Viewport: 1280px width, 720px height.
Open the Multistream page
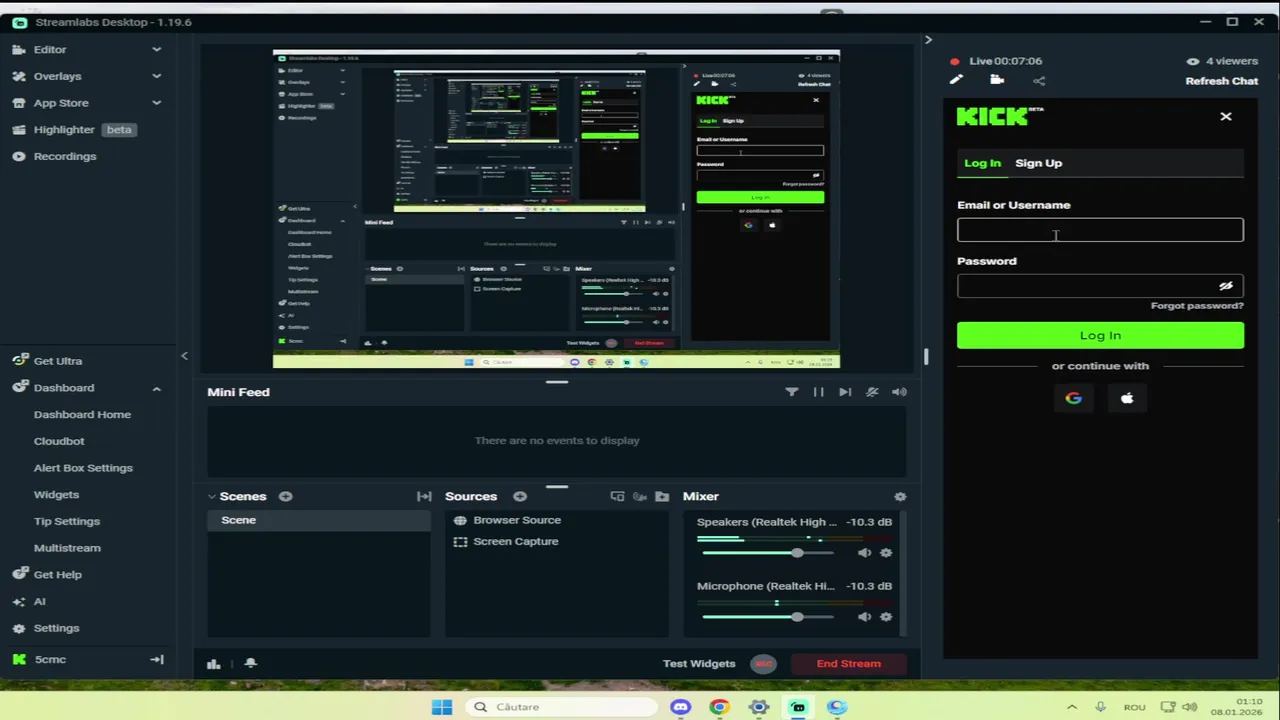(67, 548)
